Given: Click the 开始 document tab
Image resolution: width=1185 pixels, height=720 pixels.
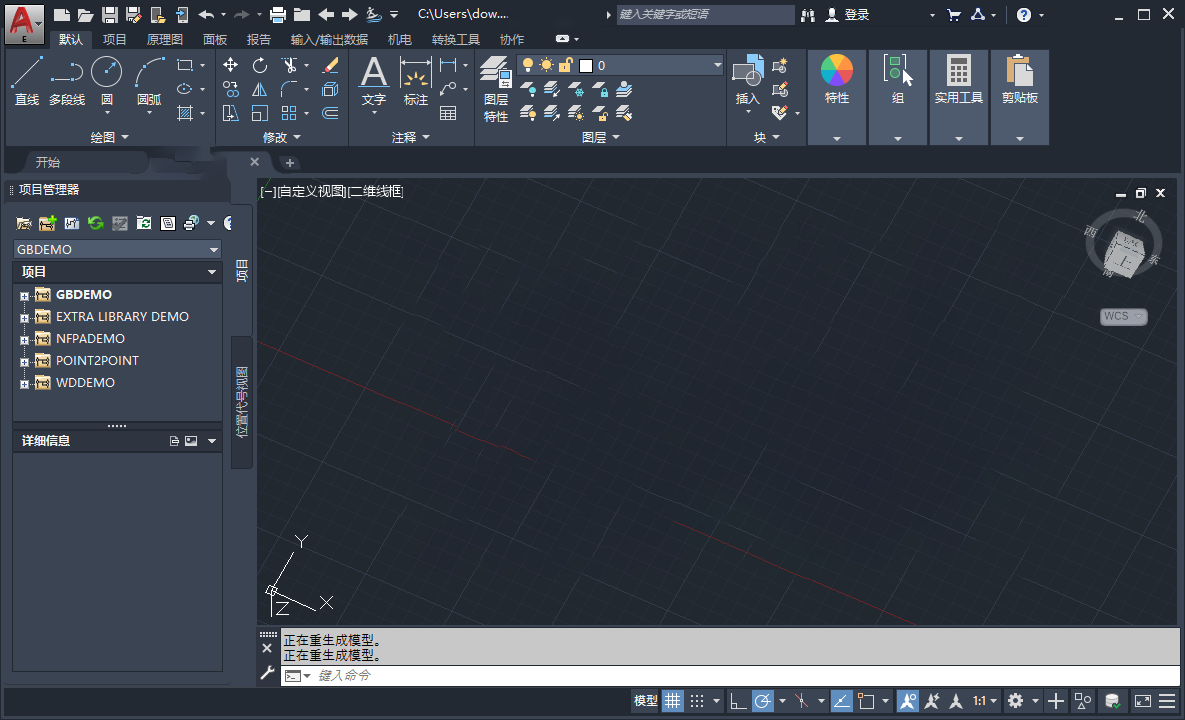Looking at the screenshot, I should 48,162.
